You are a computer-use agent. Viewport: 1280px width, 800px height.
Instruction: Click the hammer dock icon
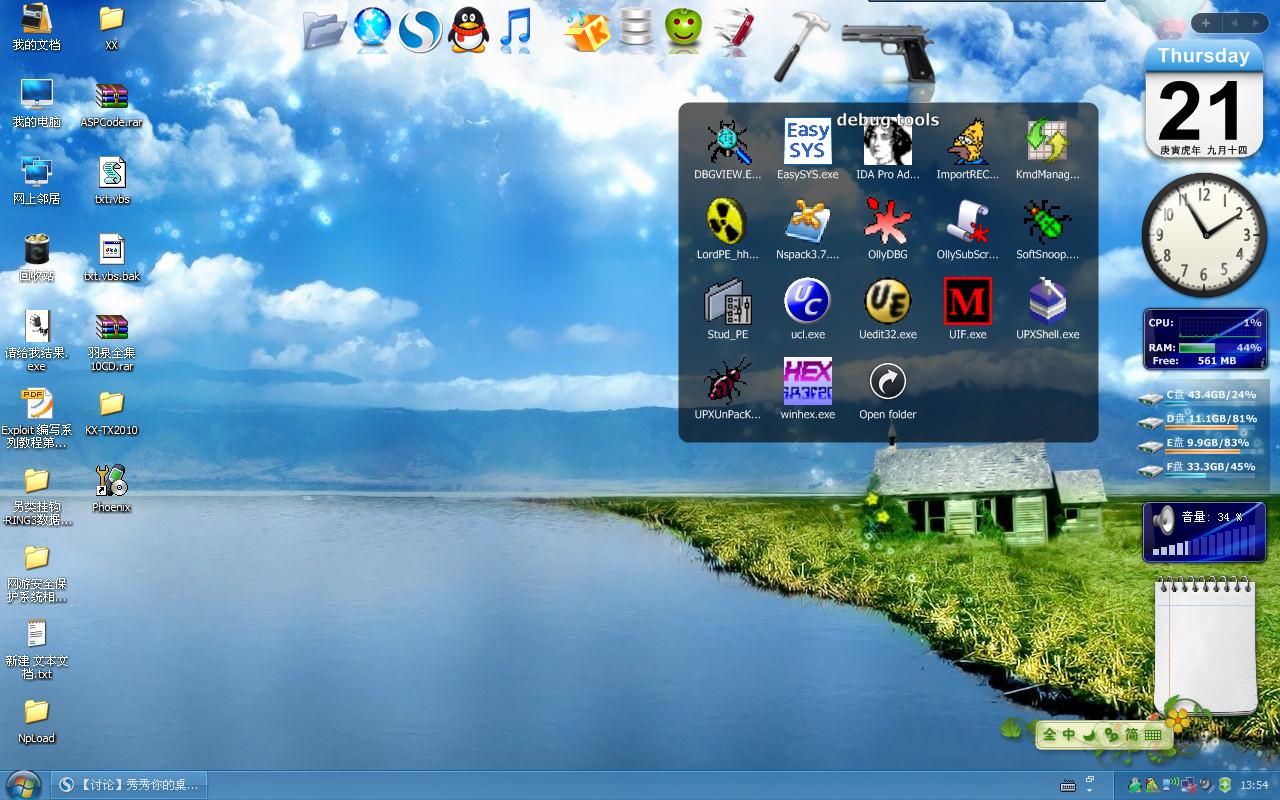(801, 45)
